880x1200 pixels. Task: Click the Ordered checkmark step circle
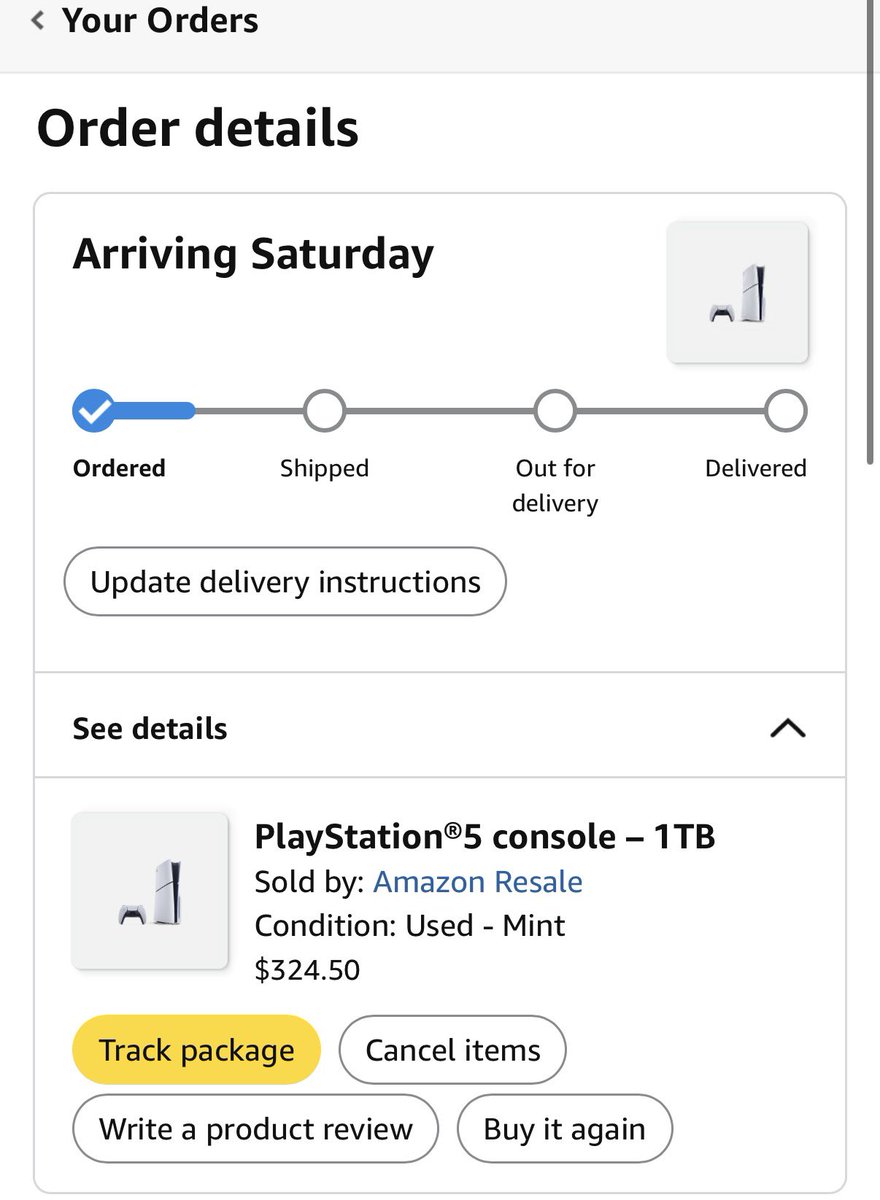click(94, 411)
